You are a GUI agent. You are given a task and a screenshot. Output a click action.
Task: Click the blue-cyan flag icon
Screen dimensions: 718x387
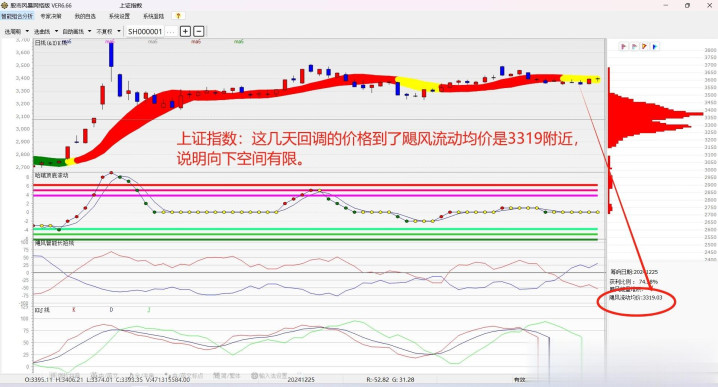tap(655, 46)
